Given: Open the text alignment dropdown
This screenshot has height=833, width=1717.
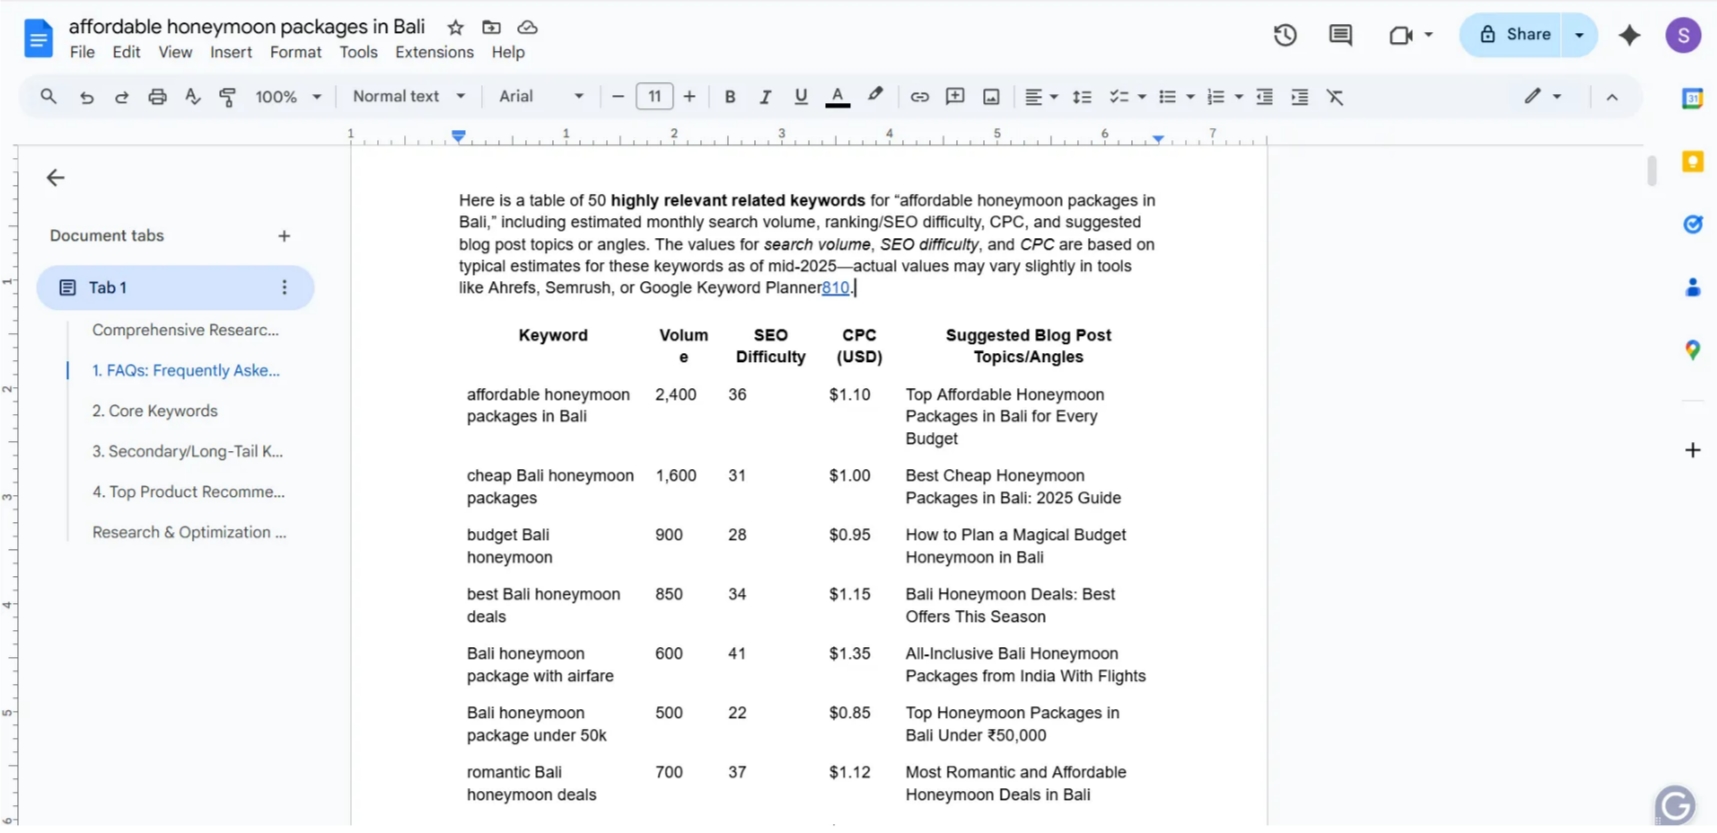Looking at the screenshot, I should [x=1041, y=97].
